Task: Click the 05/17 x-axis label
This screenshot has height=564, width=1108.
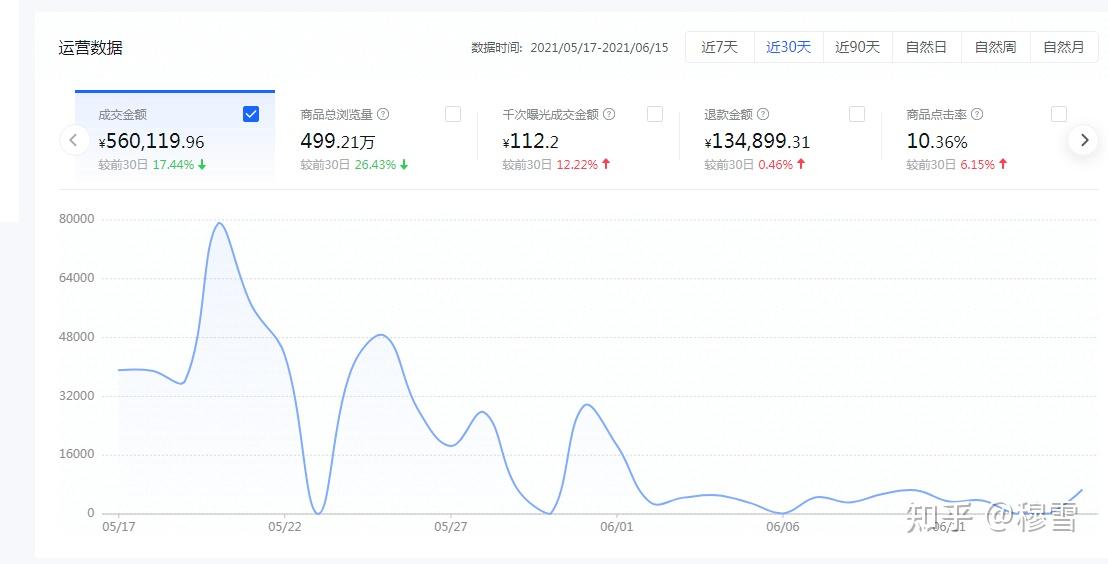Action: pos(119,527)
